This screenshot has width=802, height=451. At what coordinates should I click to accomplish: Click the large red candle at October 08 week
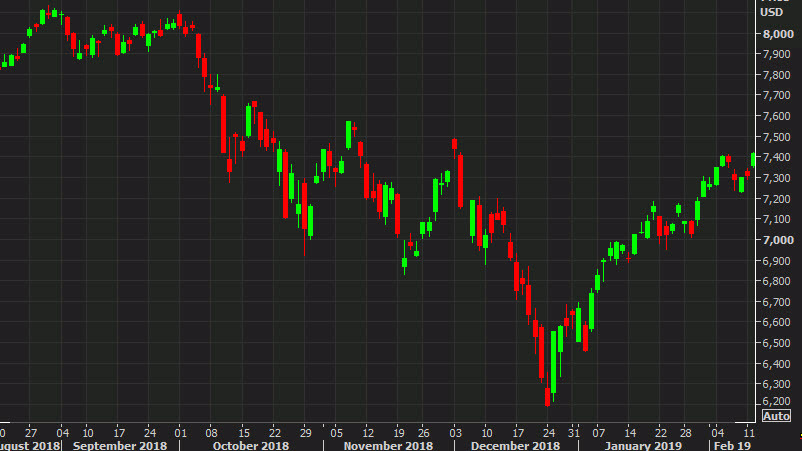224,124
